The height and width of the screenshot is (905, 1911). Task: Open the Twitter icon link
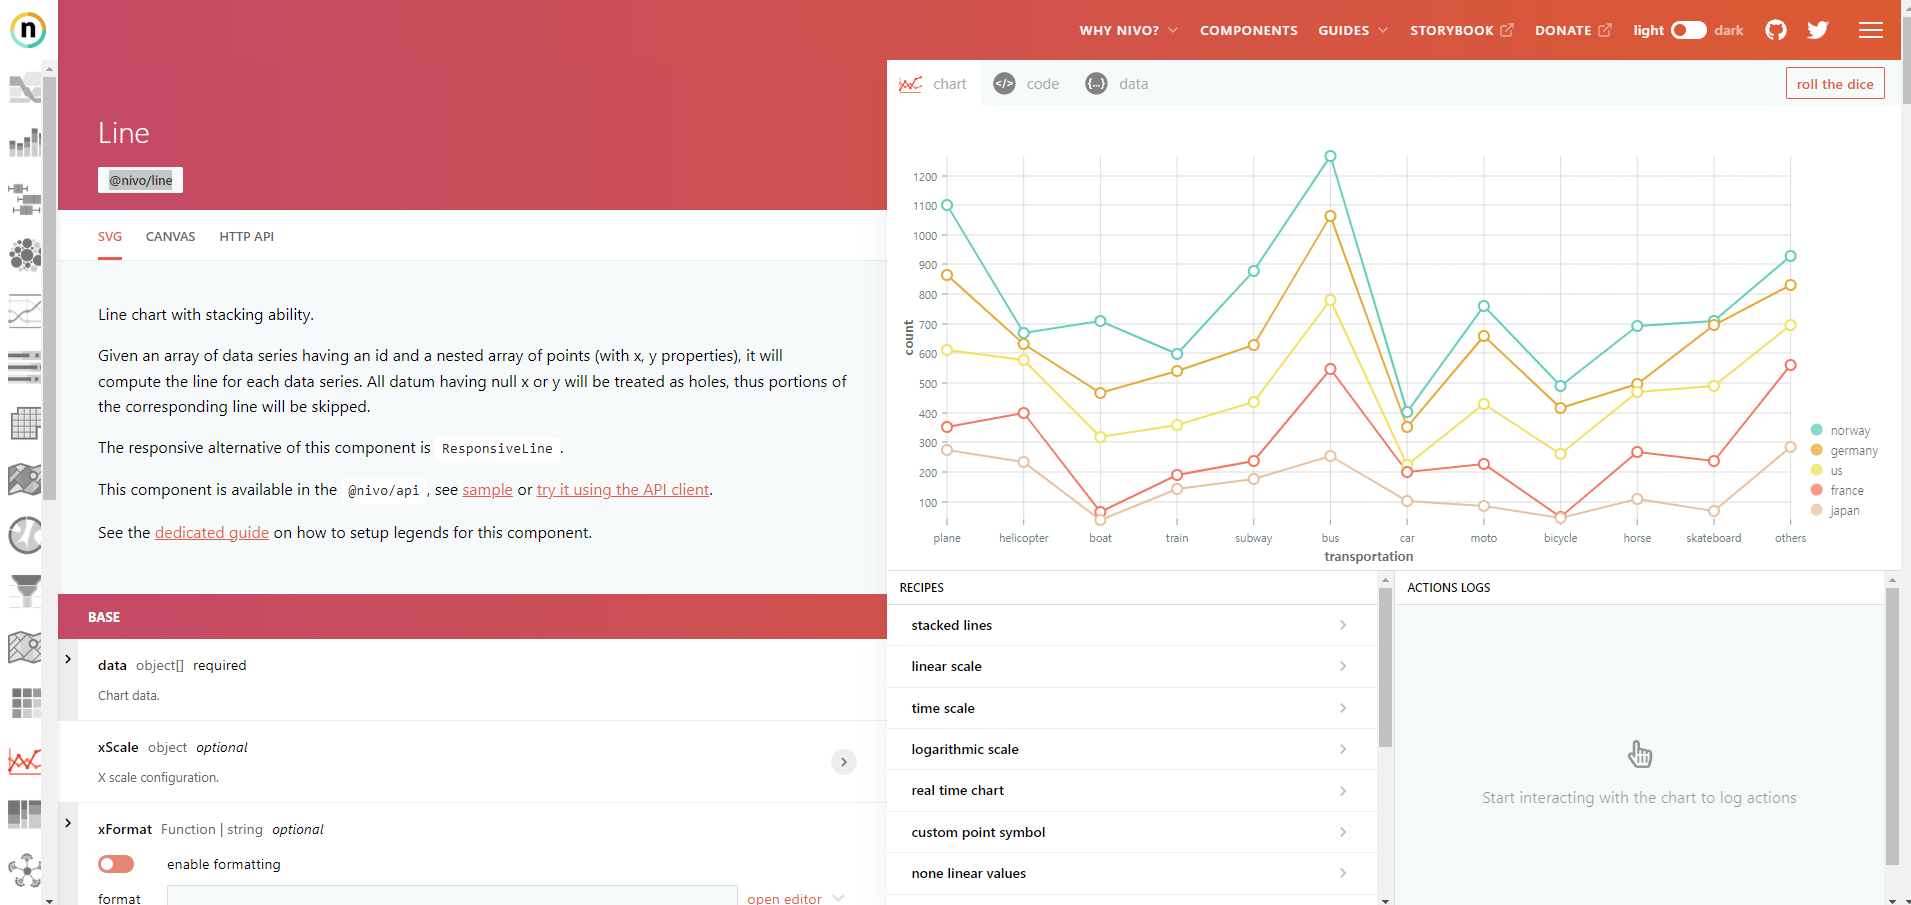click(1818, 30)
